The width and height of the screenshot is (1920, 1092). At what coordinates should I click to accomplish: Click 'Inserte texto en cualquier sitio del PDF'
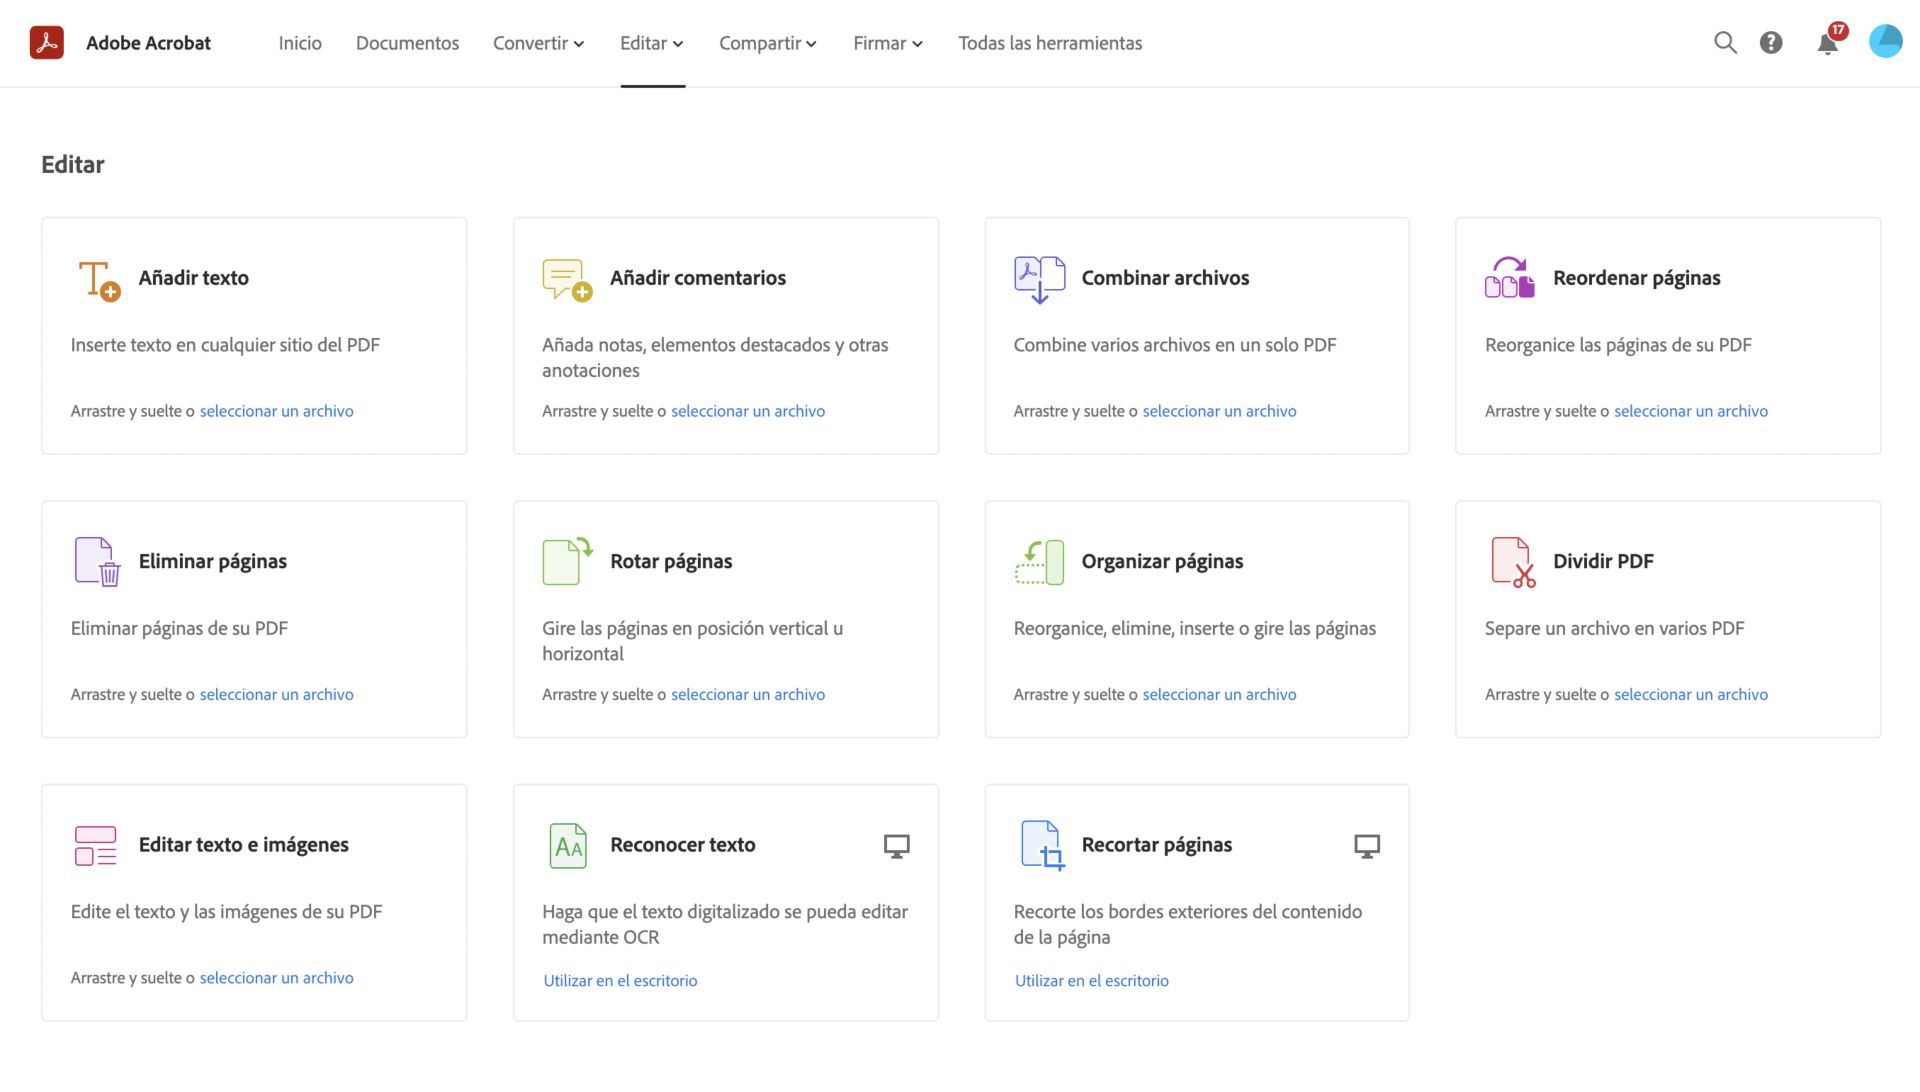225,345
